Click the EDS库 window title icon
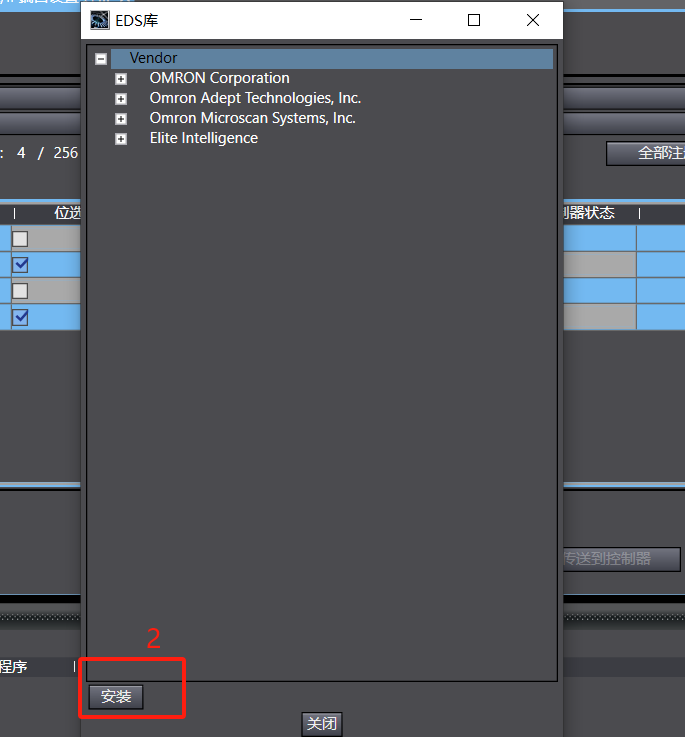The width and height of the screenshot is (685, 737). pos(100,20)
